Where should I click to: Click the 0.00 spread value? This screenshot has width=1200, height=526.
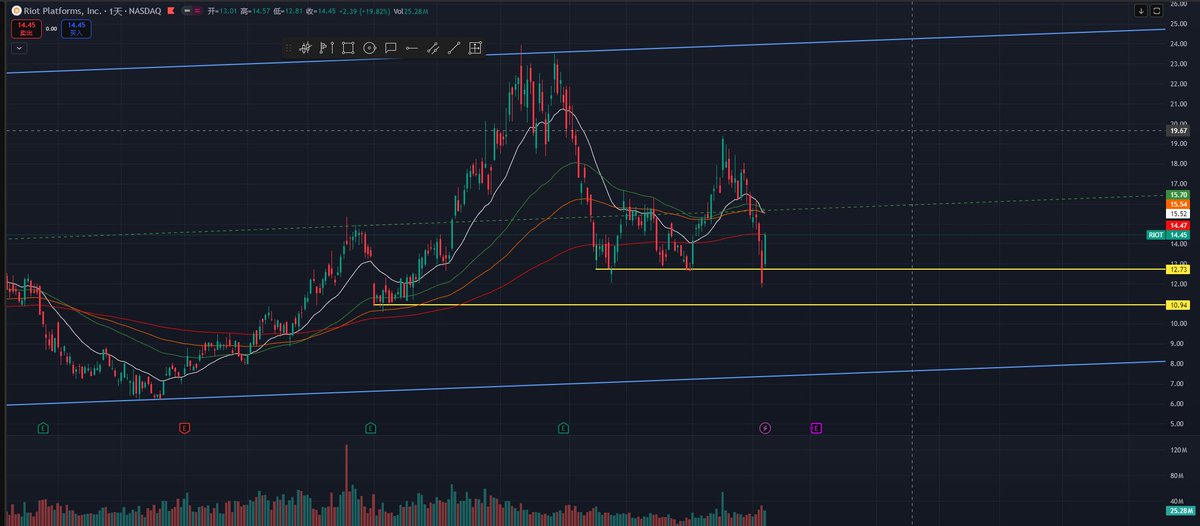coord(51,29)
